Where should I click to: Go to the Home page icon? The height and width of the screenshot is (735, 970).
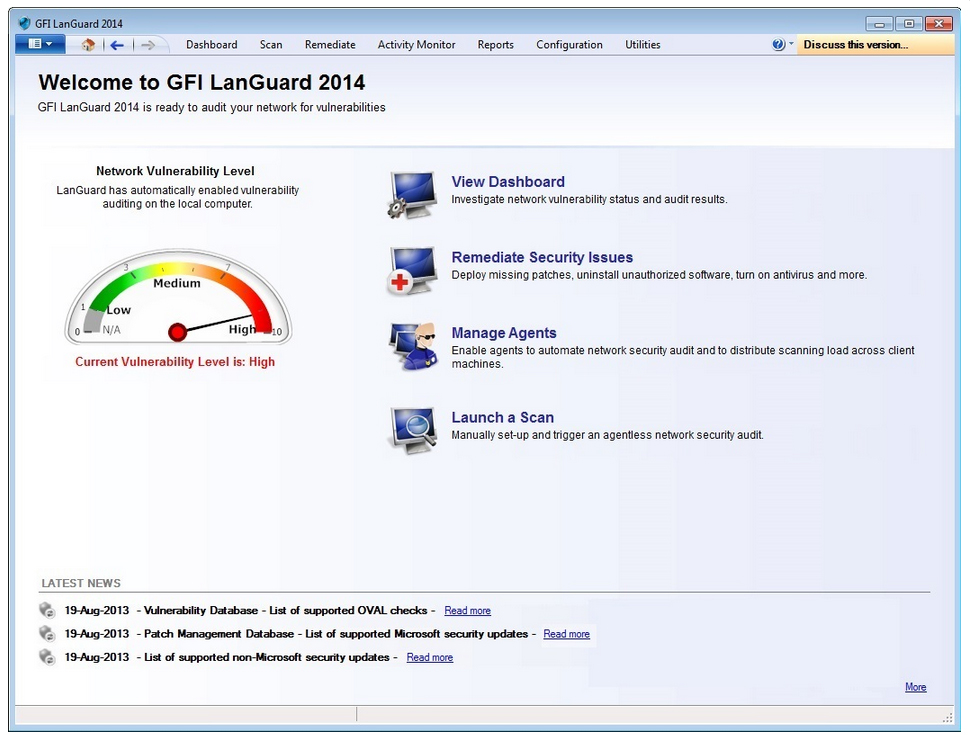(x=88, y=45)
